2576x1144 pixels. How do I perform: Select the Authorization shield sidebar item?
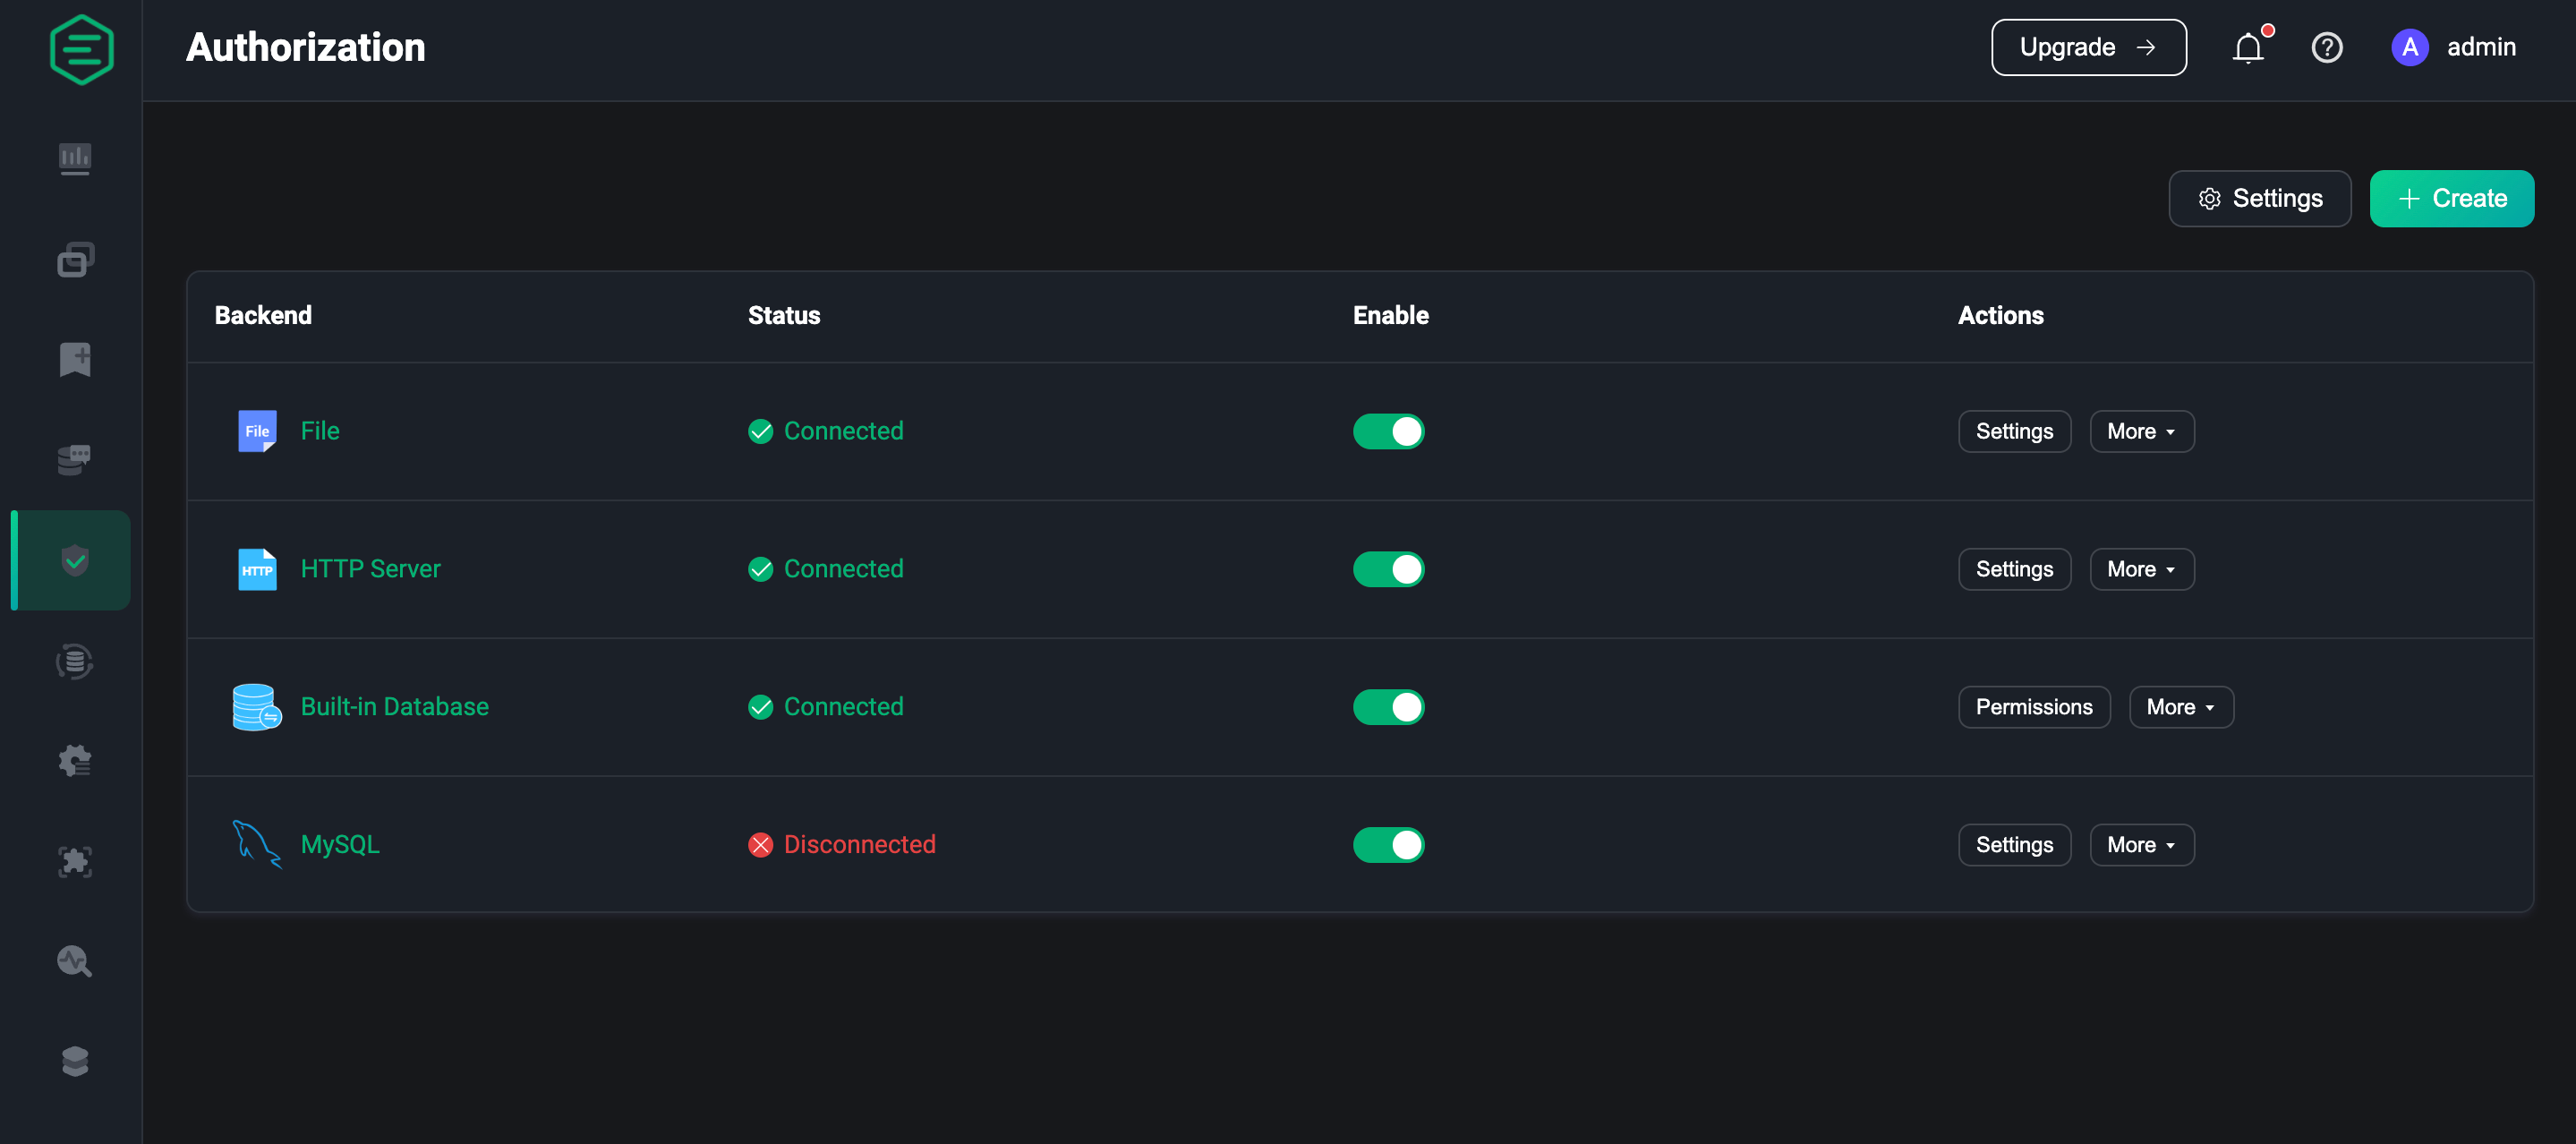coord(75,560)
